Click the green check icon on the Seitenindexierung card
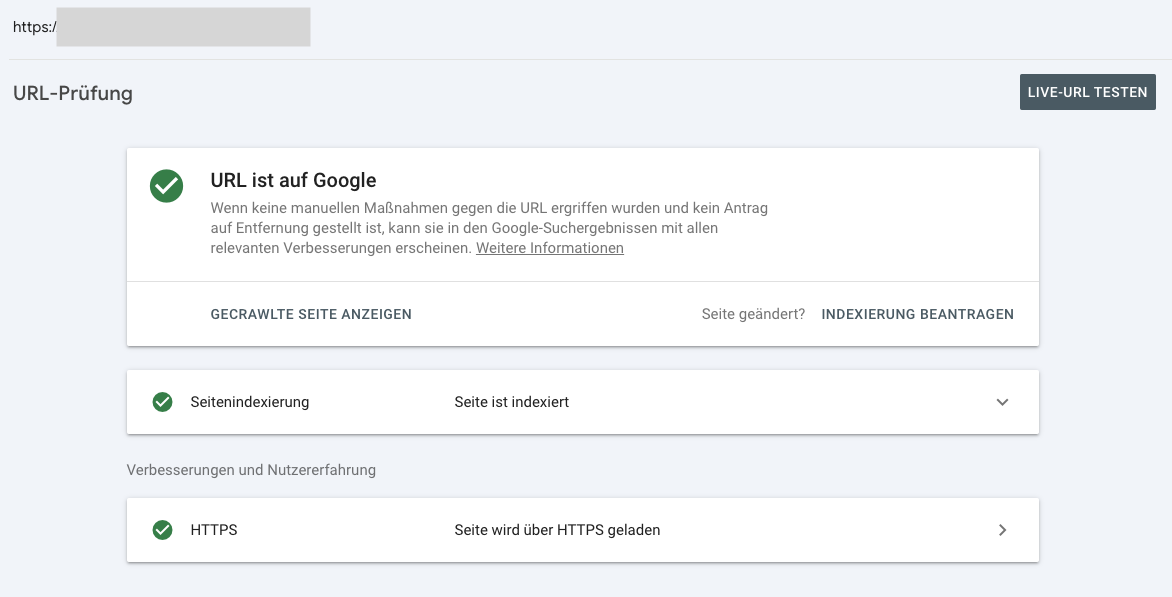This screenshot has width=1172, height=597. (163, 402)
